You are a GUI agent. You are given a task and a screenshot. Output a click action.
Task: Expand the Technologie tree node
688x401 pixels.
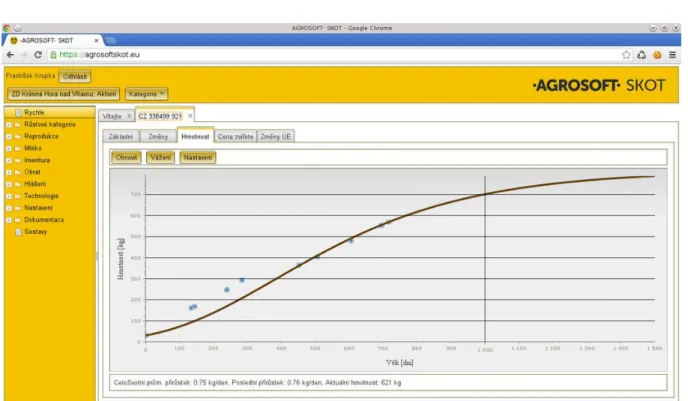point(8,196)
